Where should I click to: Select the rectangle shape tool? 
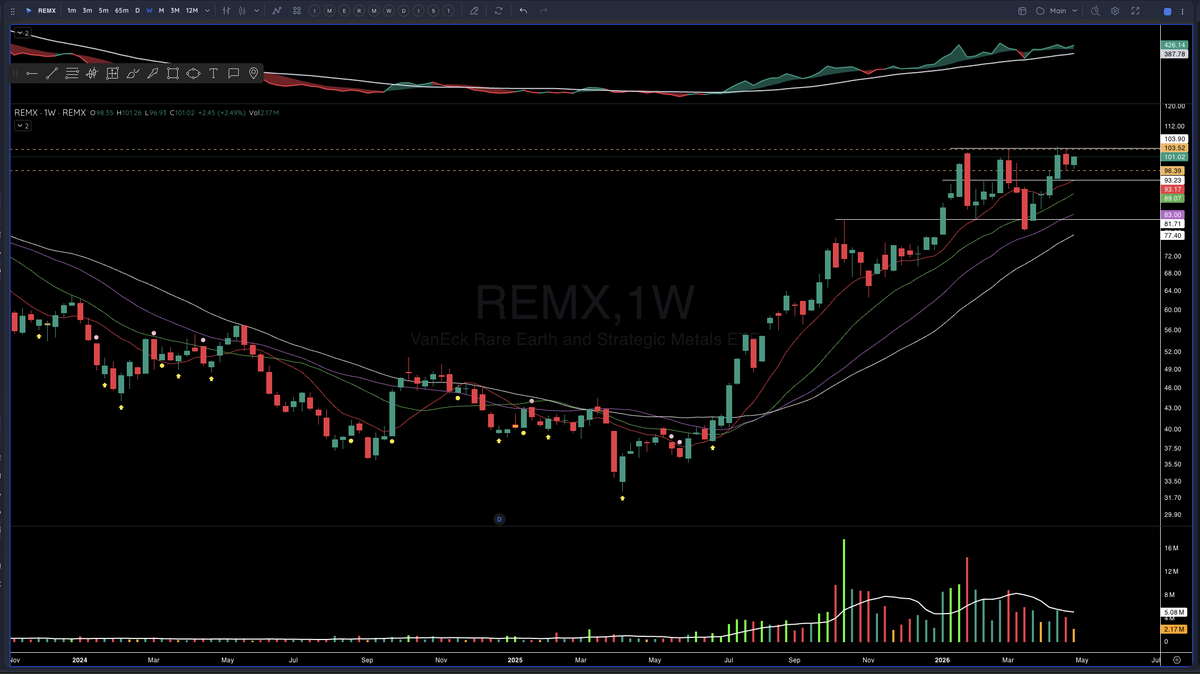pos(173,73)
